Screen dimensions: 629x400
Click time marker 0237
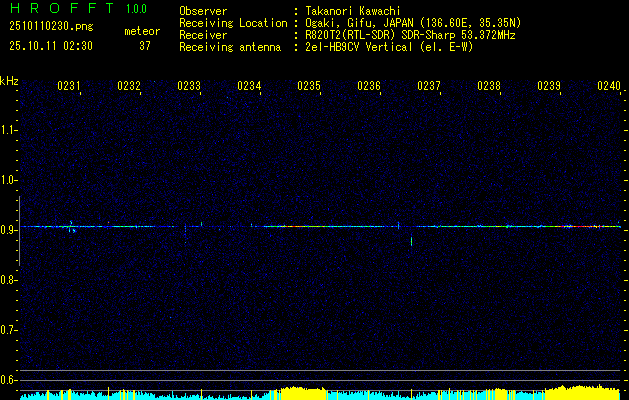428,86
